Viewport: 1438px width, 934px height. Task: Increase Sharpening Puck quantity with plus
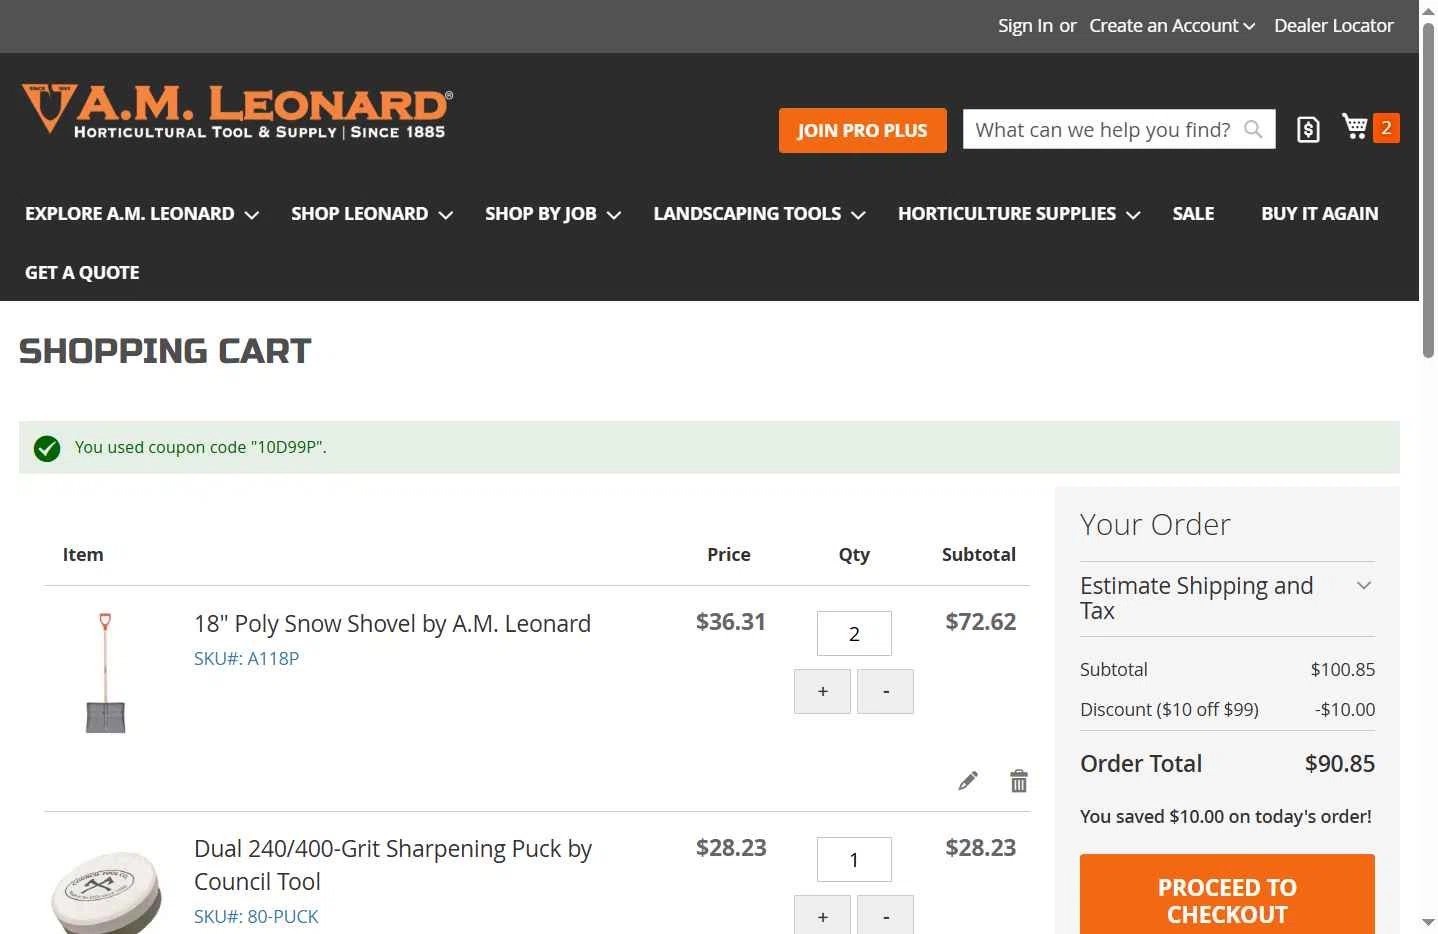pos(822,915)
